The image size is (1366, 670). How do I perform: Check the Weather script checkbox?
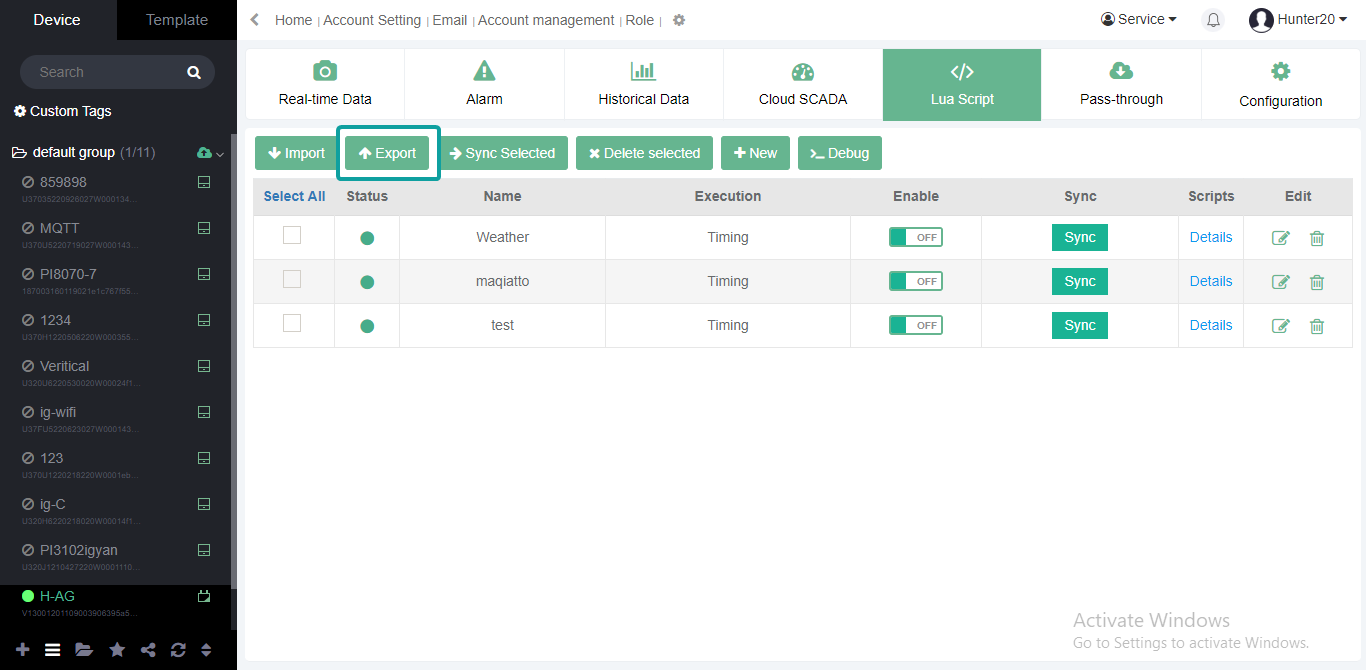tap(292, 235)
